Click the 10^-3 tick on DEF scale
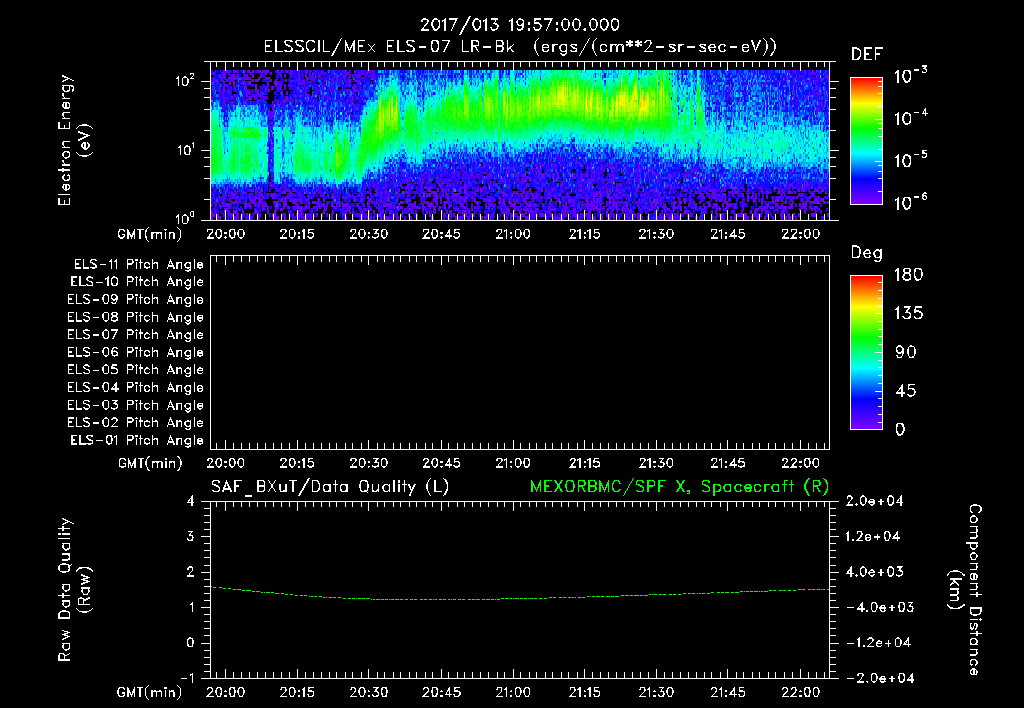Viewport: 1024px width, 708px height. tap(910, 76)
